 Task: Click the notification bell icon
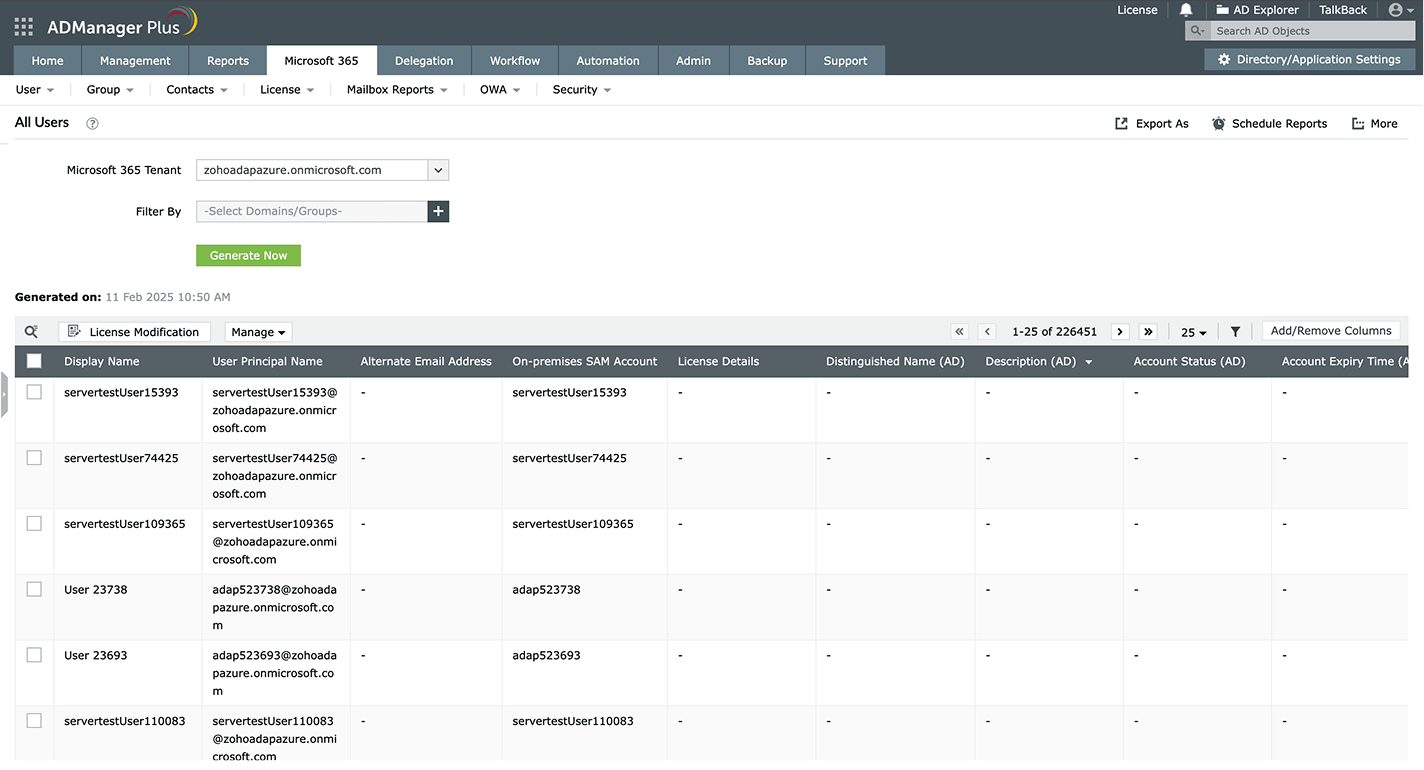click(x=1186, y=10)
